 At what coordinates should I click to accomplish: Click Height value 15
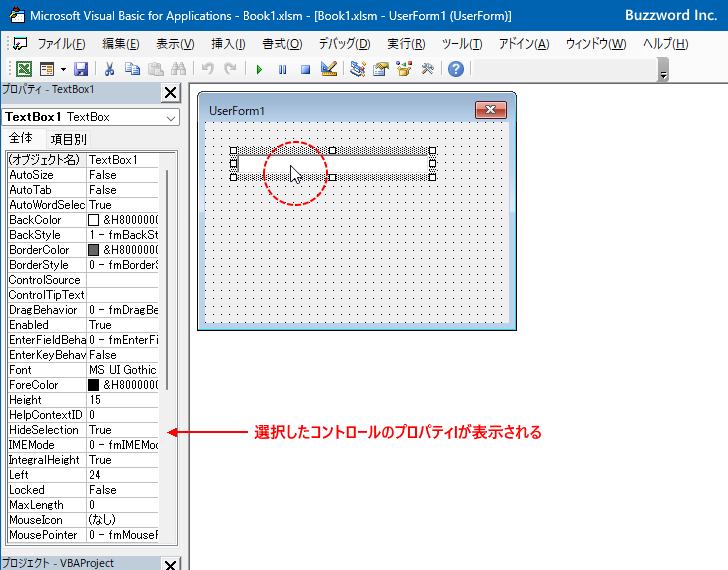[x=123, y=400]
